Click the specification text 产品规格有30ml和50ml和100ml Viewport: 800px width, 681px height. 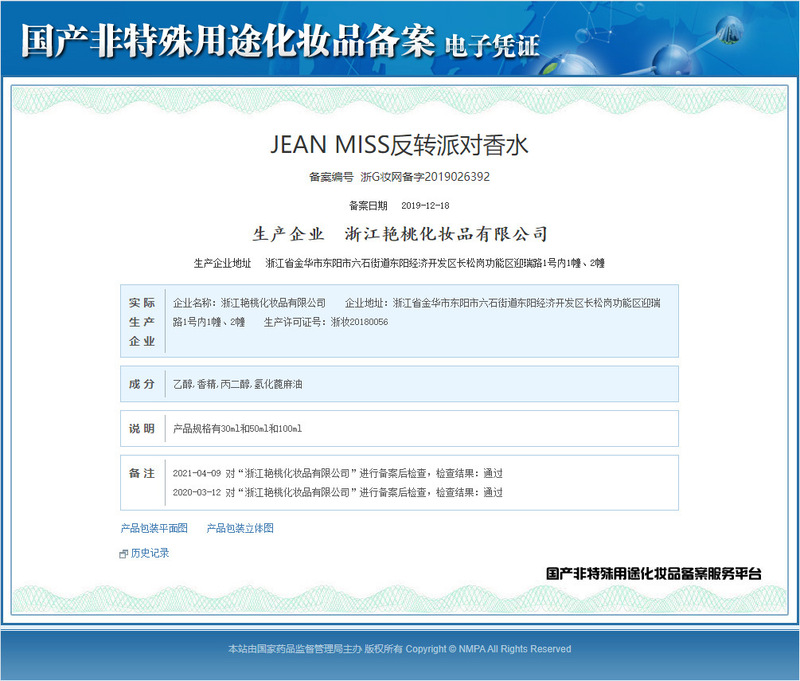(x=237, y=428)
